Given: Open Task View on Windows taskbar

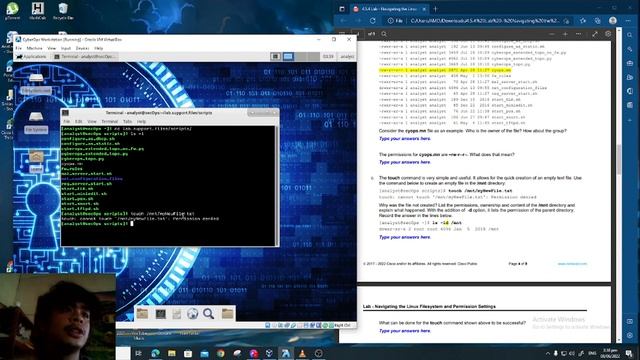Looking at the screenshot, I should pyautogui.click(x=138, y=353).
